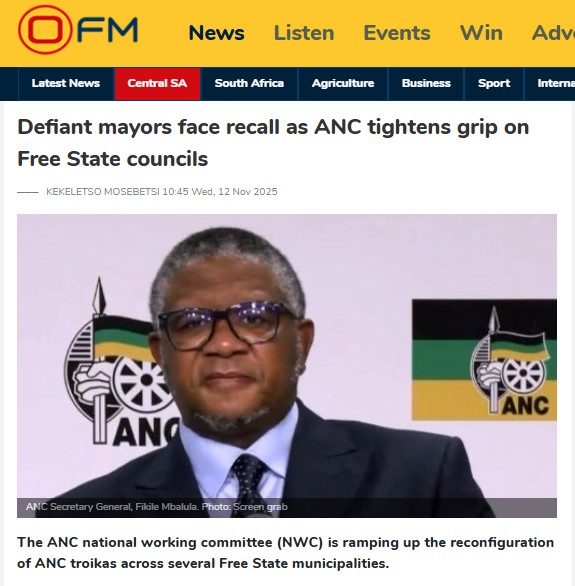The width and height of the screenshot is (575, 586).
Task: Click the photo caption about Secretary General
Action: click(157, 507)
